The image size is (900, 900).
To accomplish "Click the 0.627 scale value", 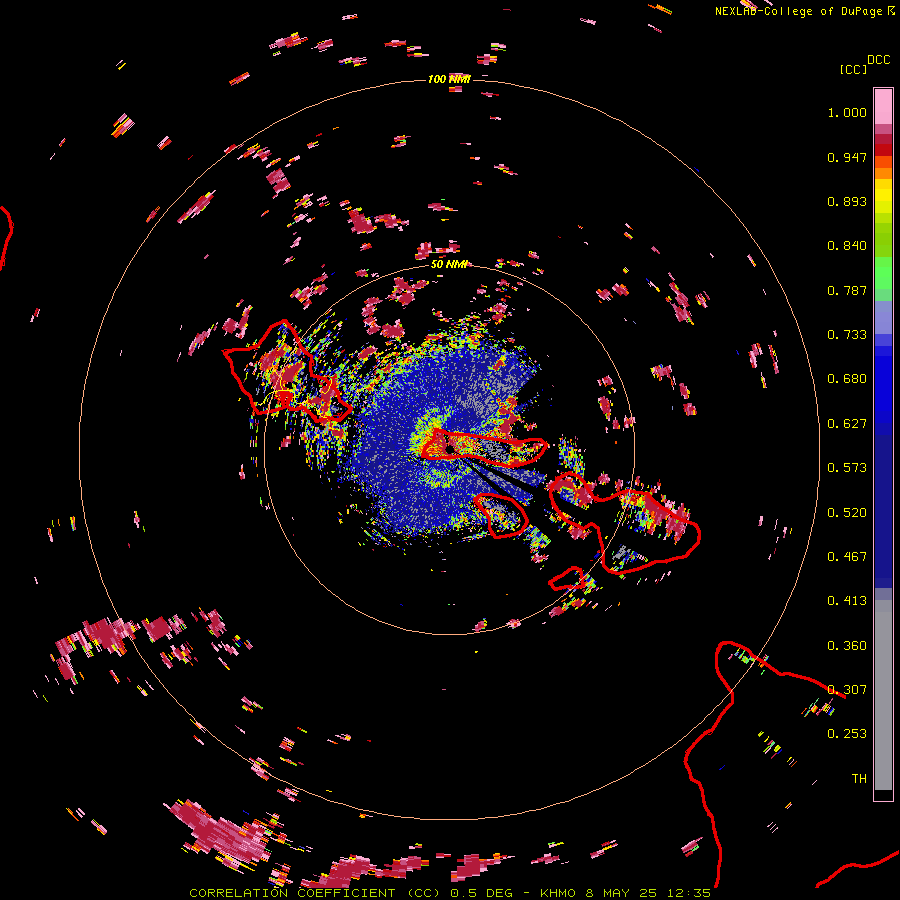I will tap(847, 424).
